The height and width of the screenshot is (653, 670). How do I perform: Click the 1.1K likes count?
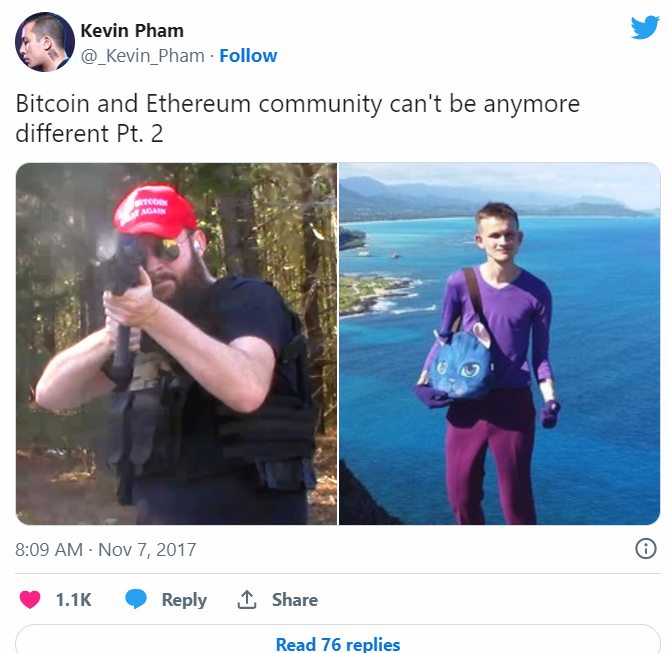pyautogui.click(x=73, y=600)
